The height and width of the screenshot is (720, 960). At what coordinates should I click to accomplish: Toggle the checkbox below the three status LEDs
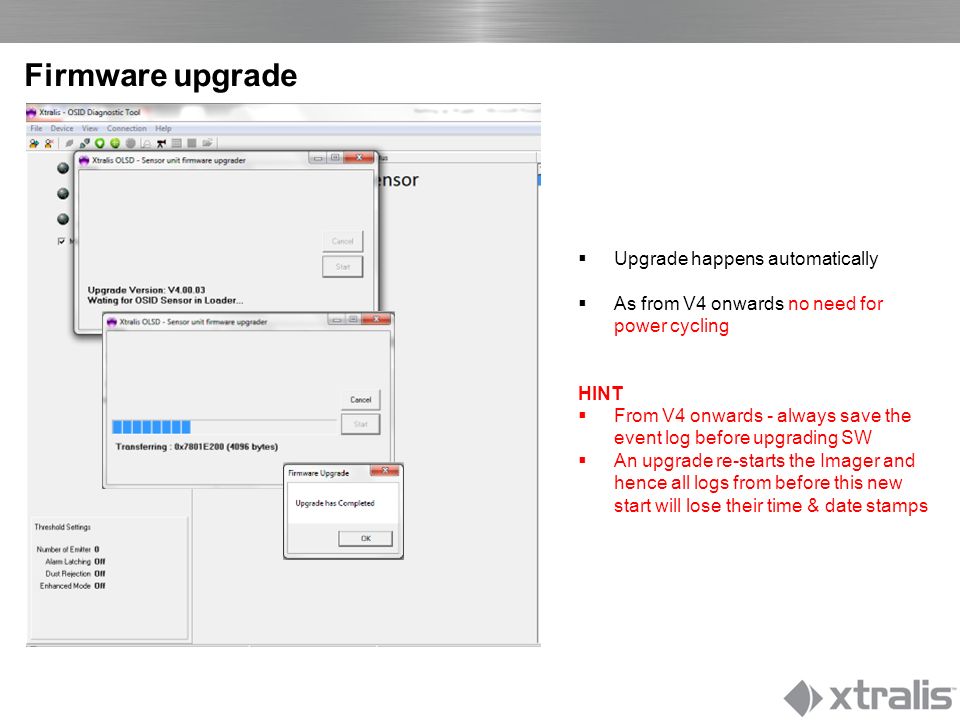61,241
